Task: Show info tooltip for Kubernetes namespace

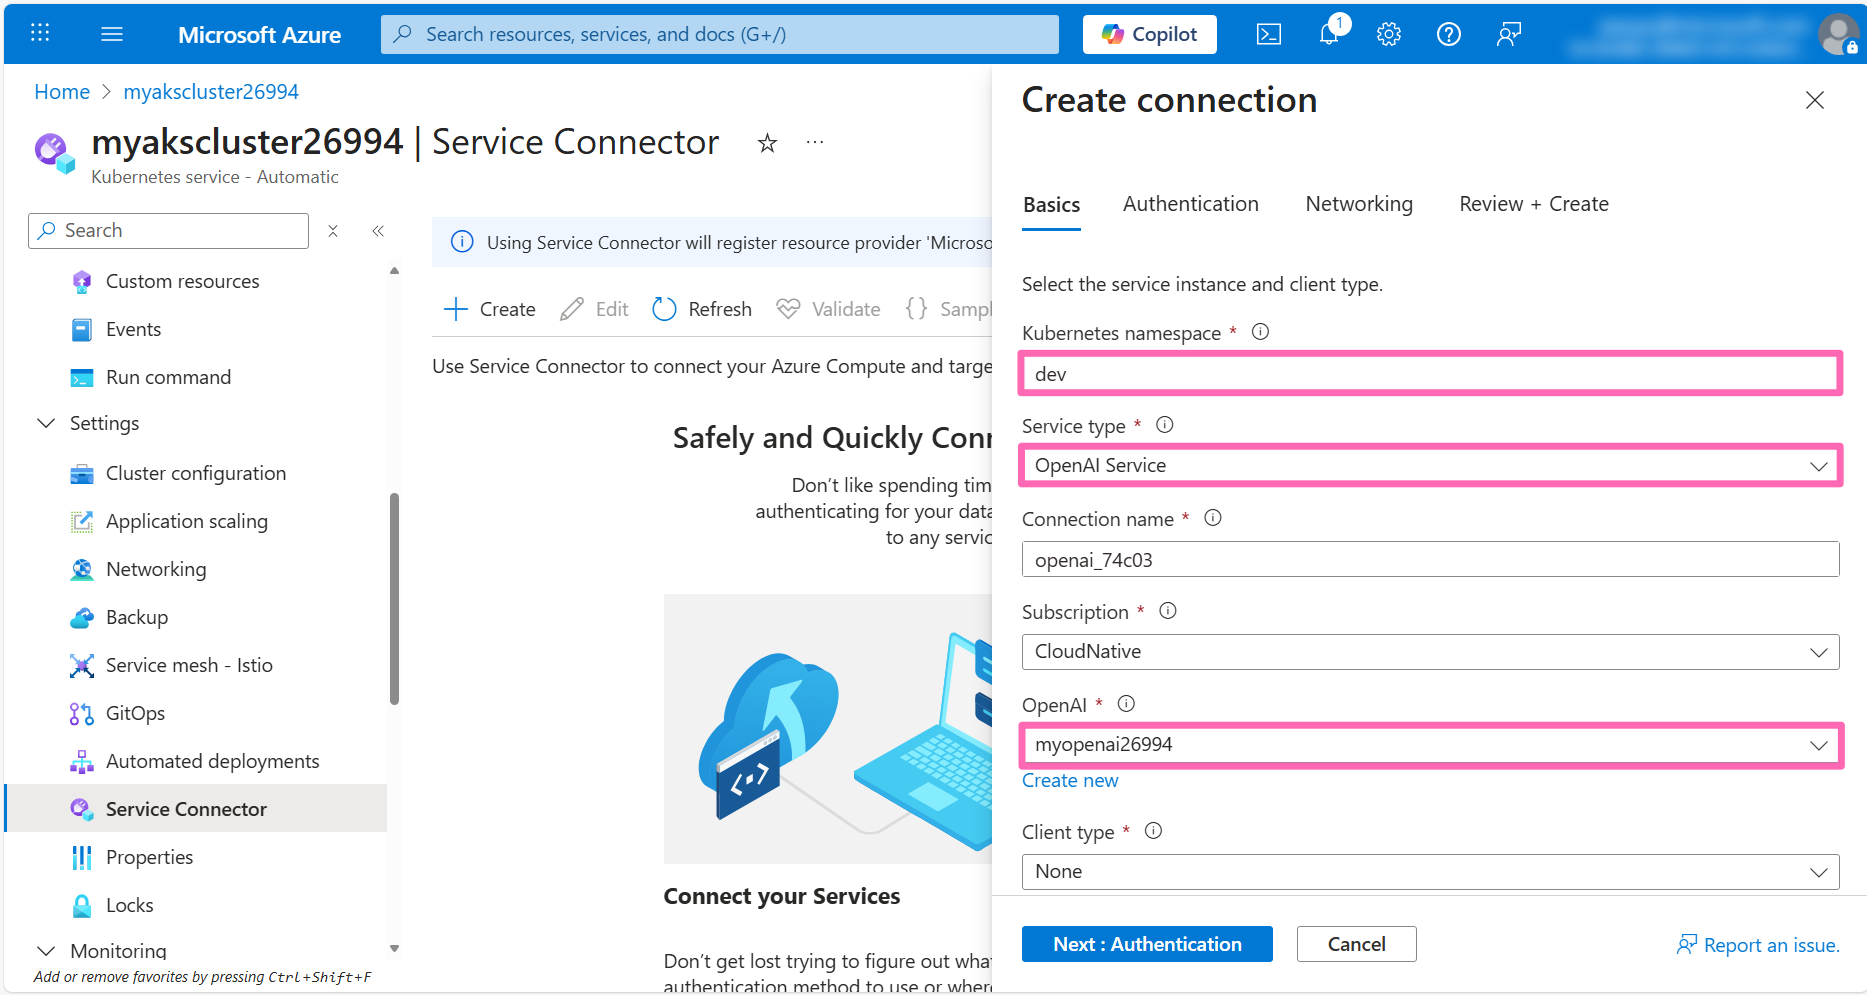Action: tap(1260, 332)
